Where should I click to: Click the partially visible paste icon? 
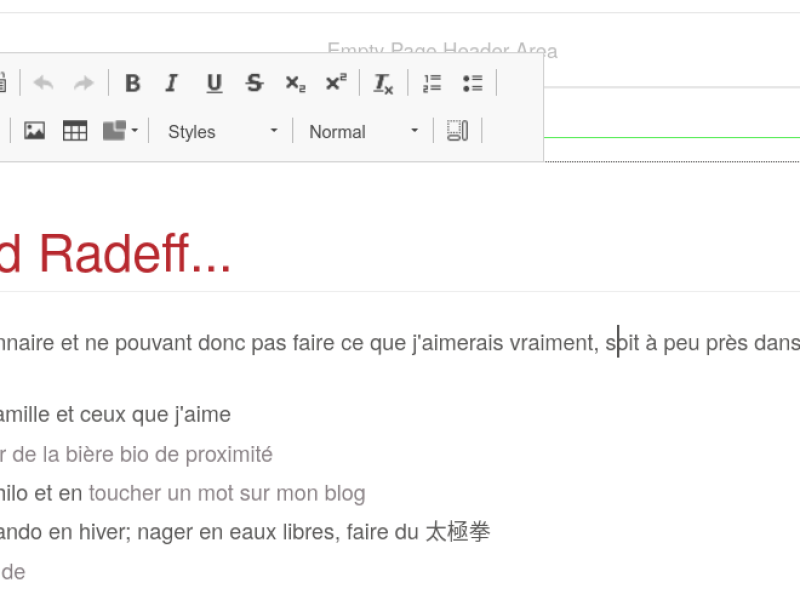point(3,83)
